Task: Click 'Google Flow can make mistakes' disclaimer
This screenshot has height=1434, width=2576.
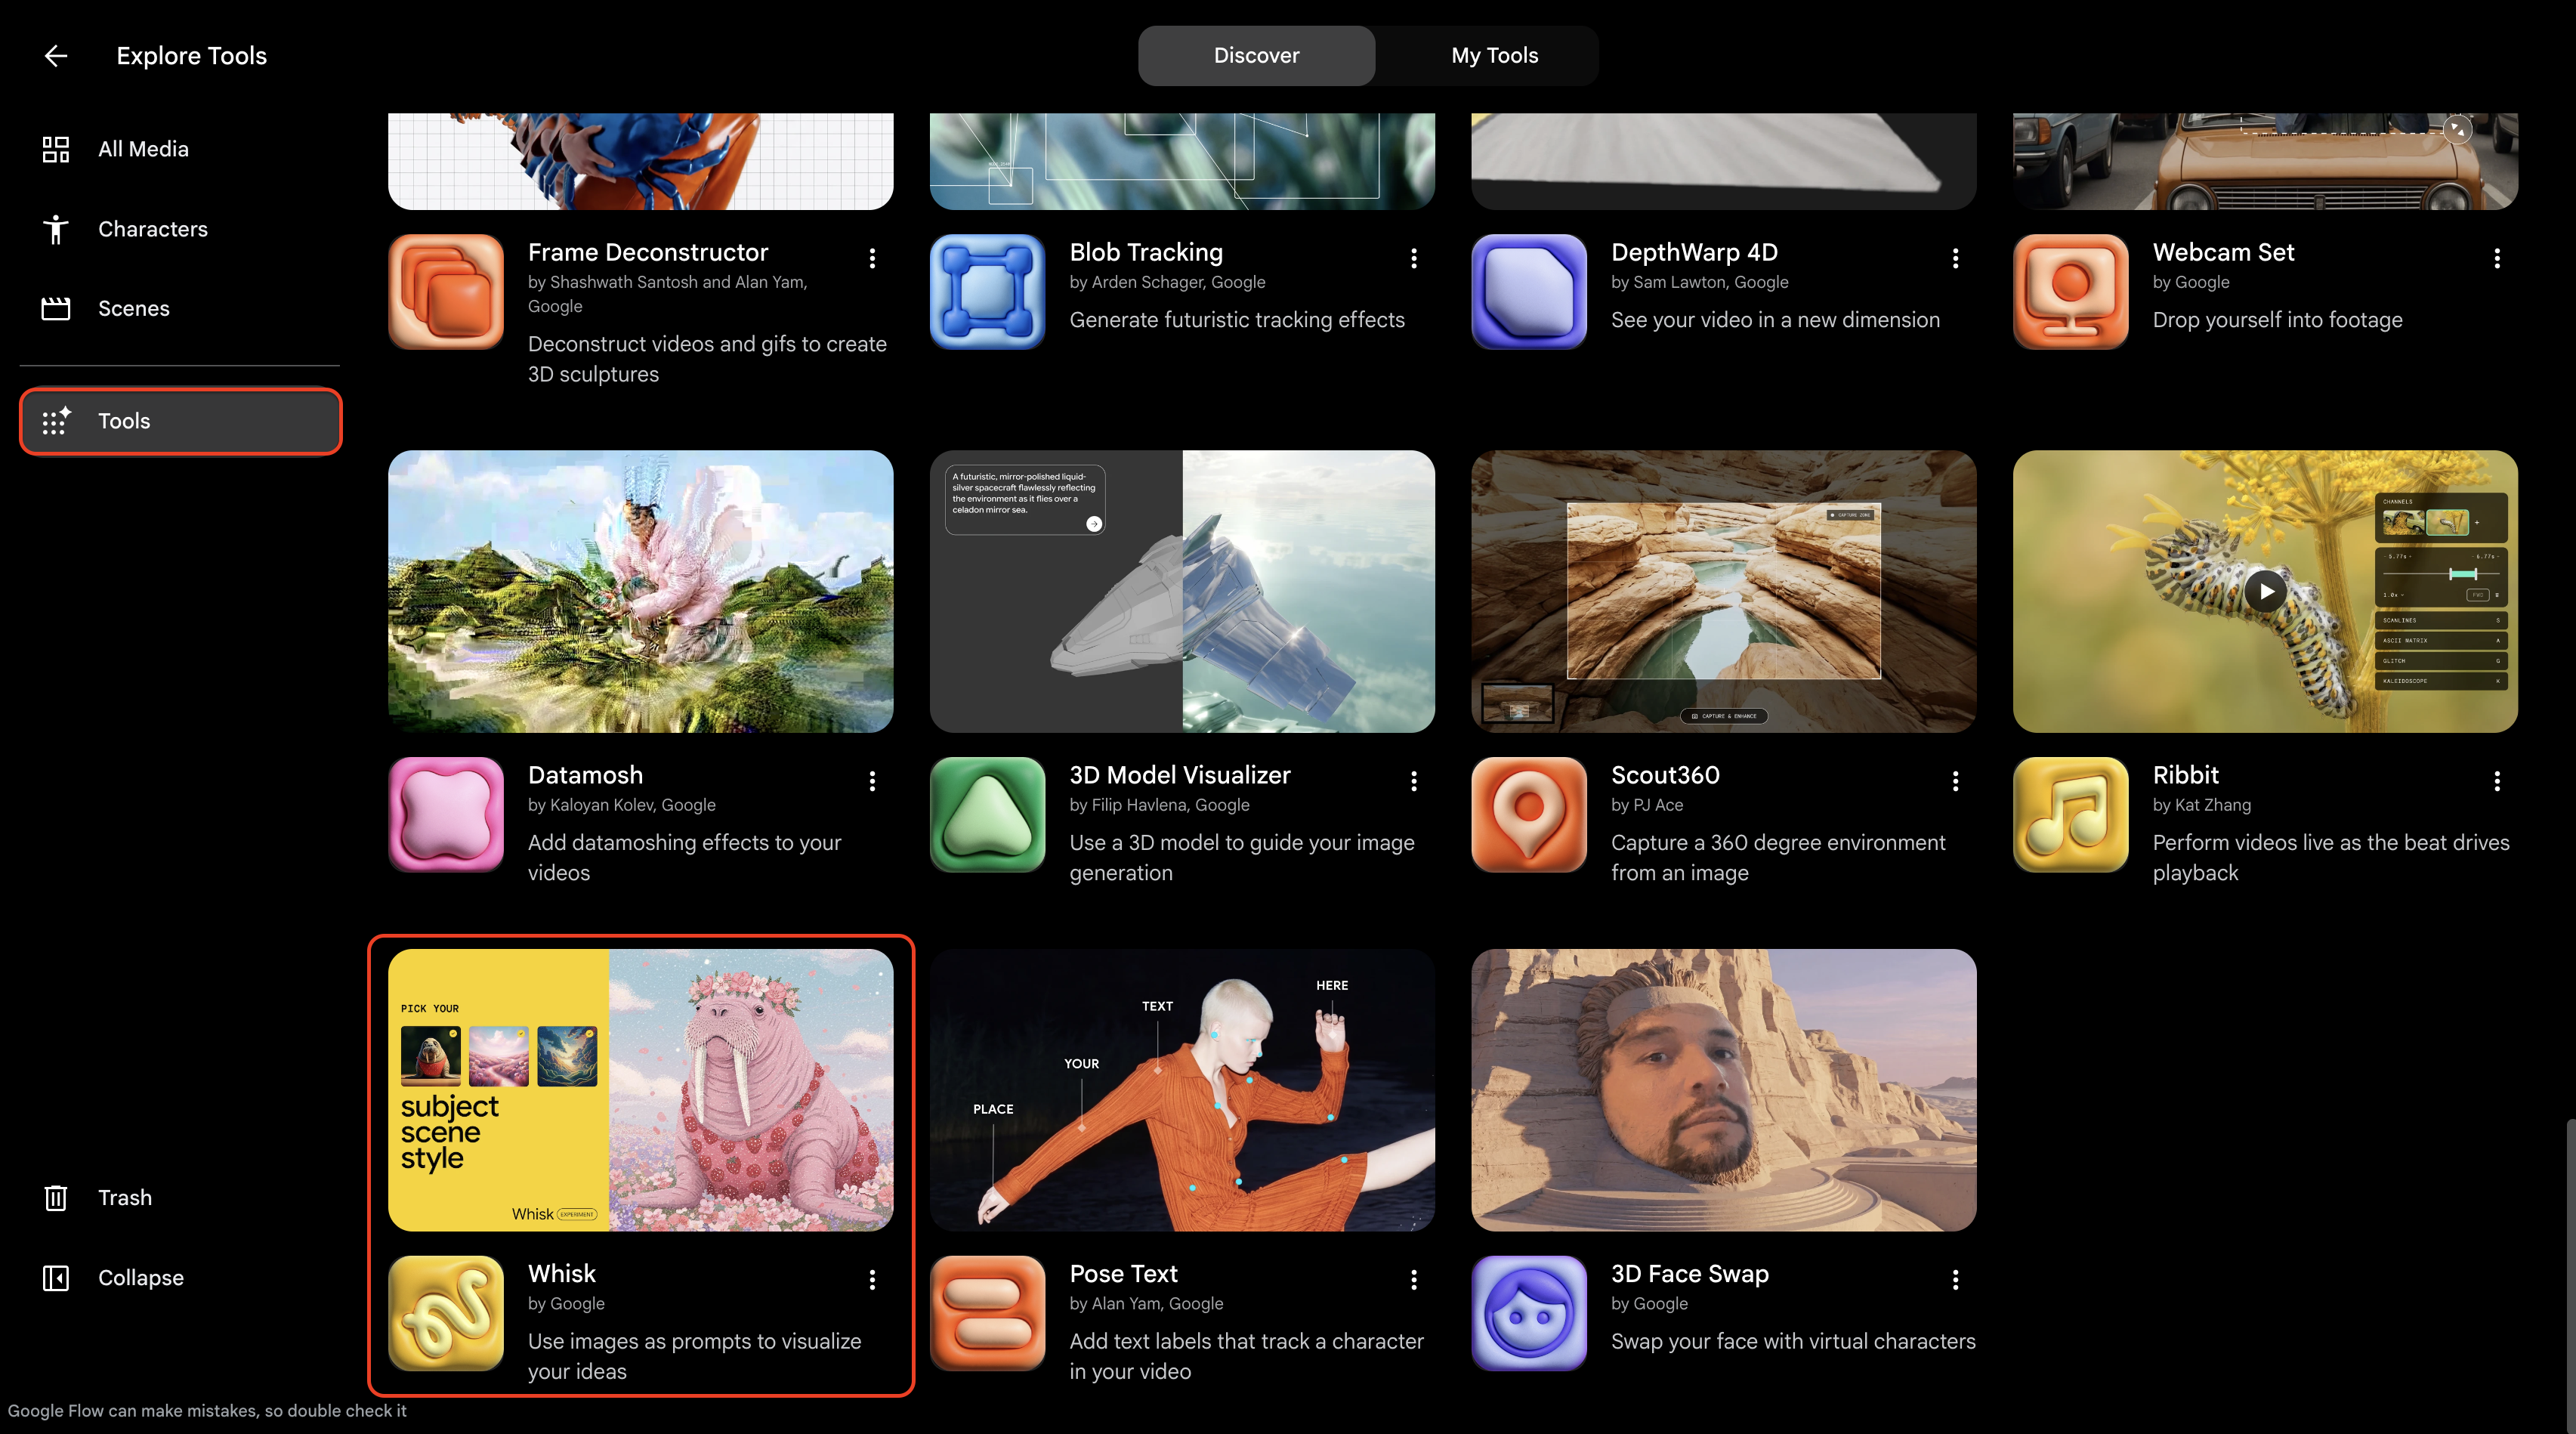Action: 207,1410
